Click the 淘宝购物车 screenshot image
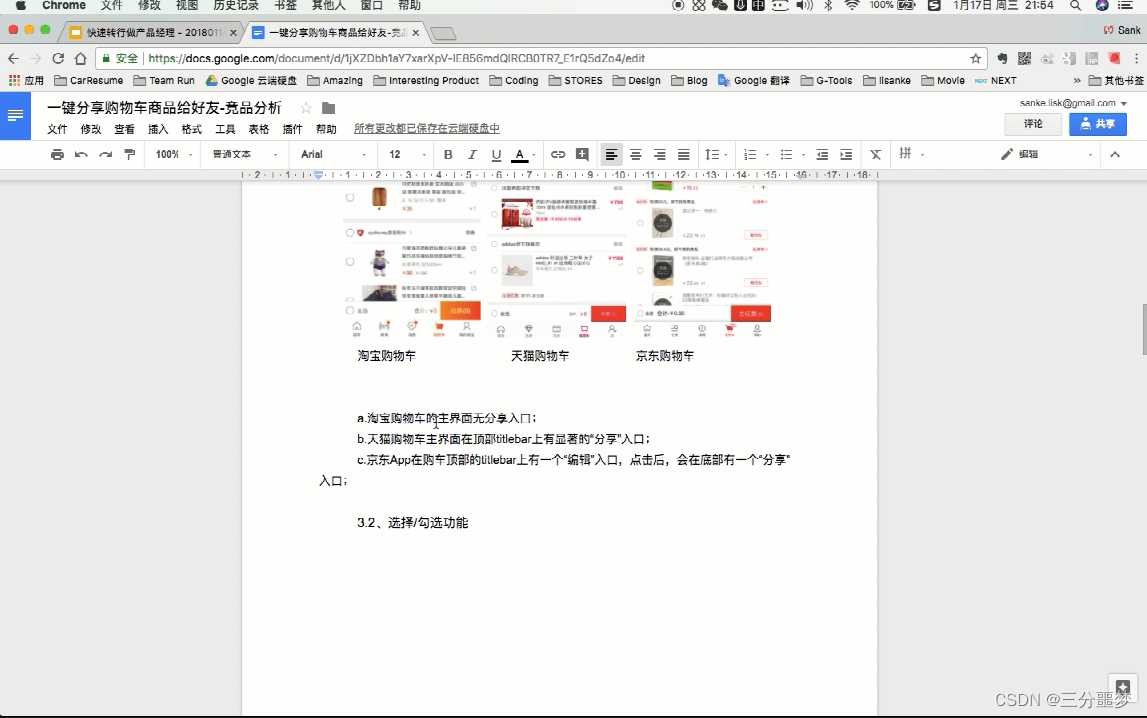1147x718 pixels. [412, 262]
